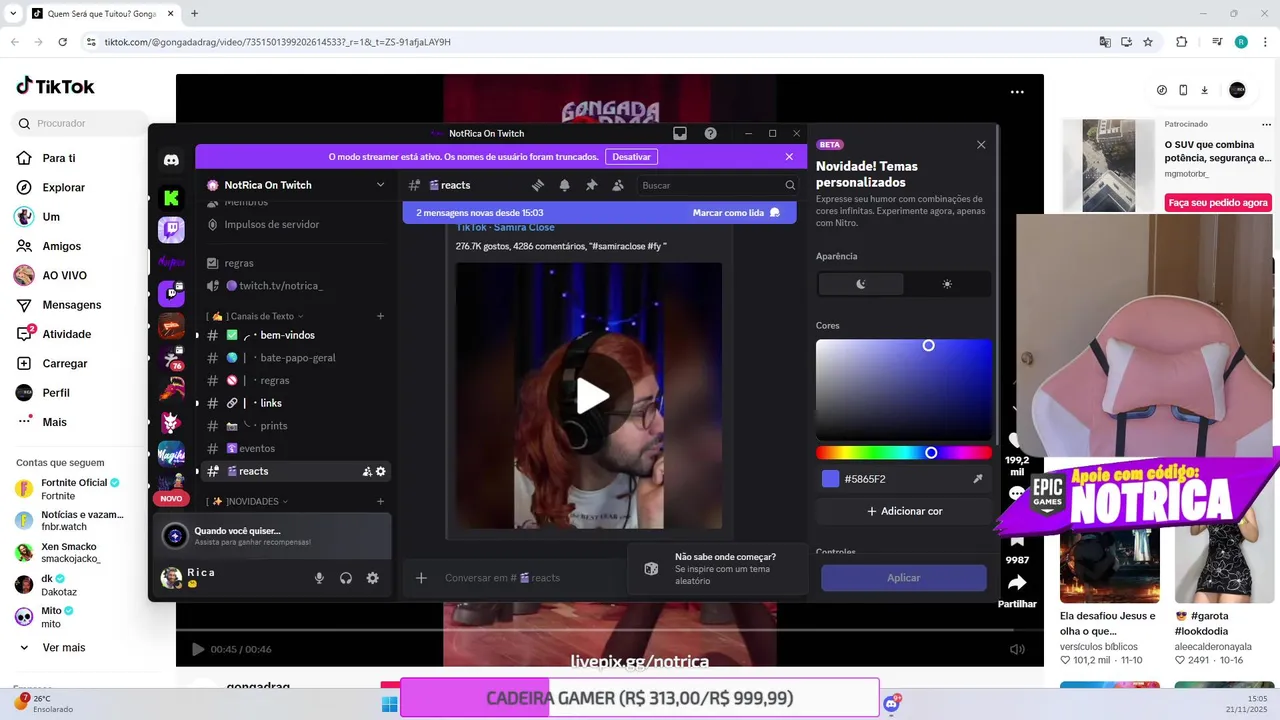The height and width of the screenshot is (720, 1280).
Task: Open TikTok Explorar sidebar item
Action: 64,188
